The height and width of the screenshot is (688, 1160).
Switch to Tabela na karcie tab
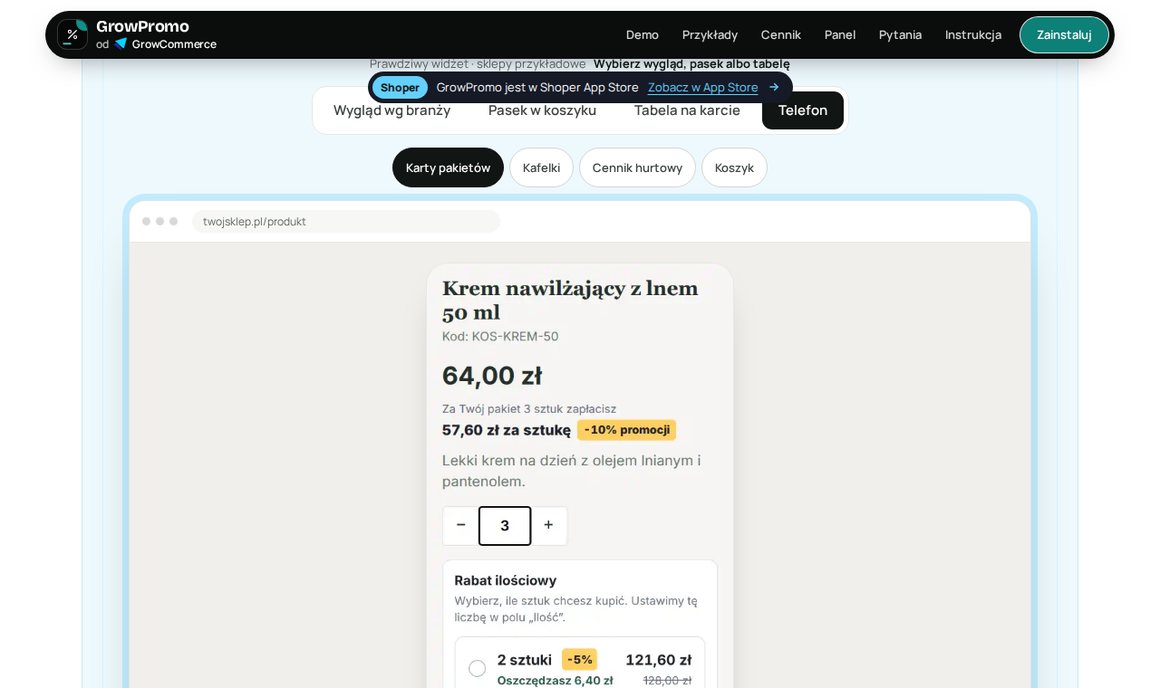click(687, 110)
